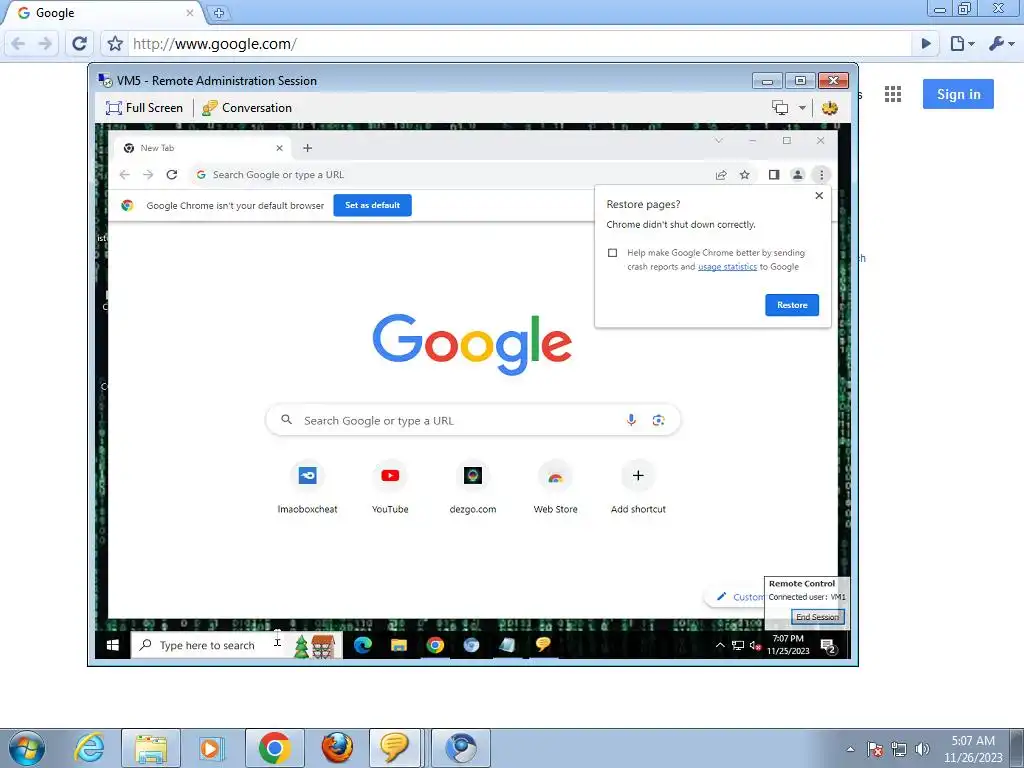Open Firefox from the Windows 7 taskbar
This screenshot has width=1024, height=768.
click(338, 748)
